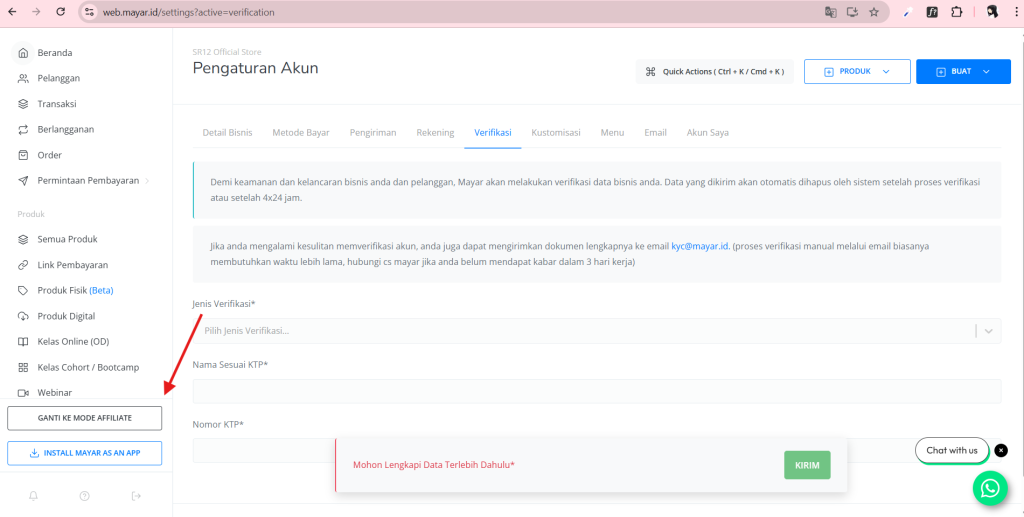1024x517 pixels.
Task: Click the Transaksi layers icon
Action: 24,104
